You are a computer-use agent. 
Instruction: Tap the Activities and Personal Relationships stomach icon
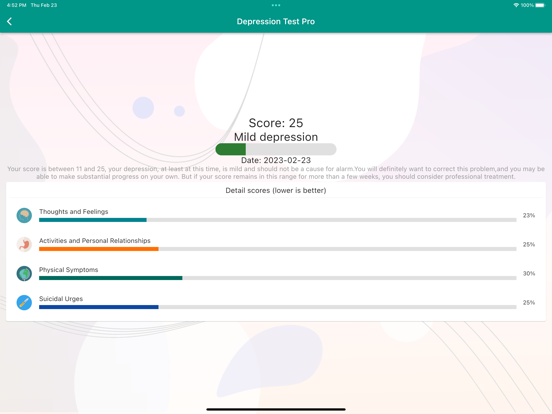tap(24, 244)
